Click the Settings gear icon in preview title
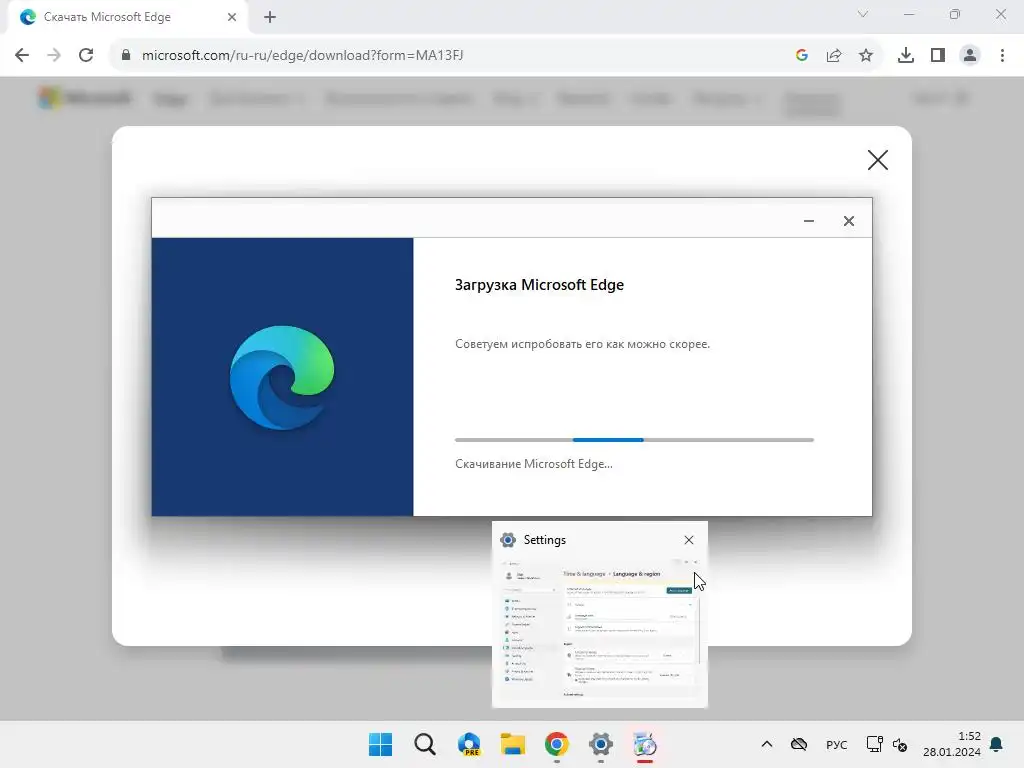 click(508, 540)
